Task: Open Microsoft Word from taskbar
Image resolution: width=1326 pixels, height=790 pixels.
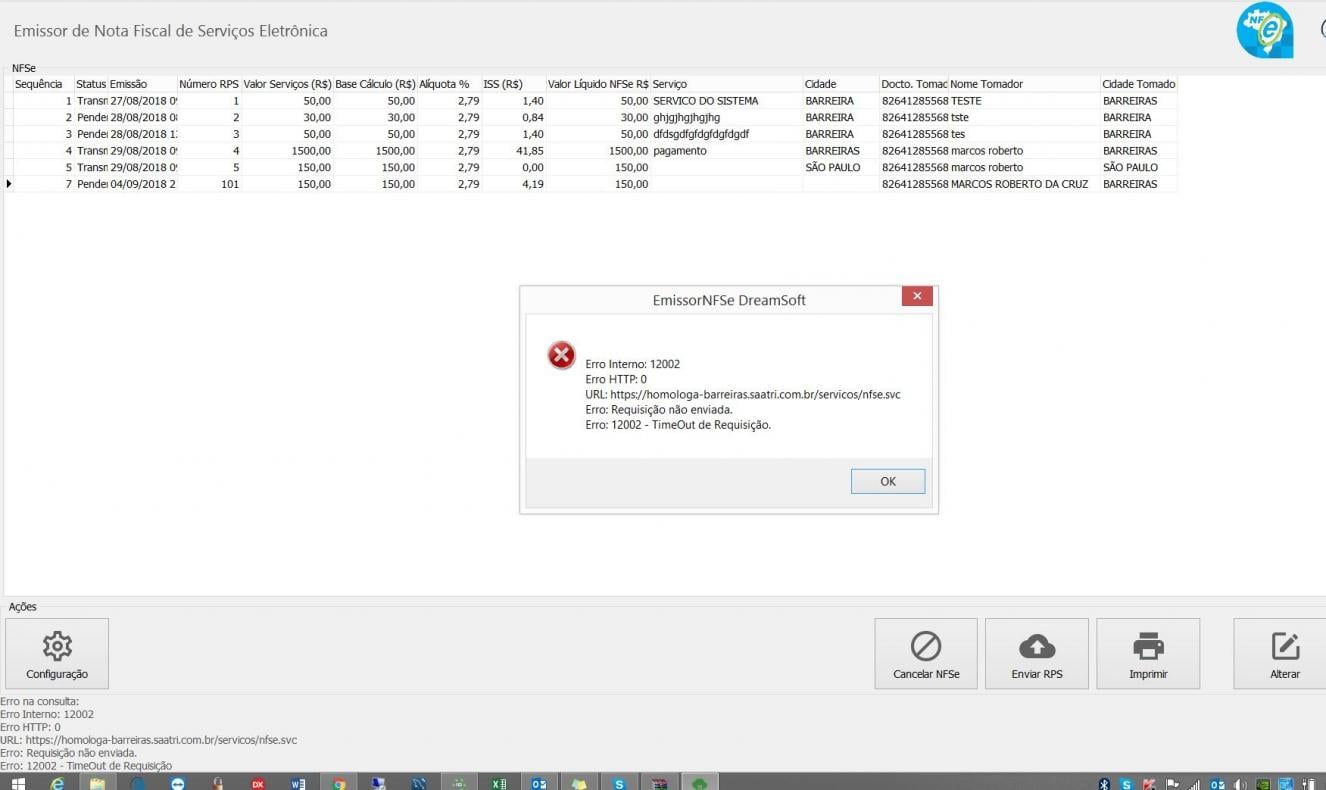Action: pyautogui.click(x=298, y=784)
